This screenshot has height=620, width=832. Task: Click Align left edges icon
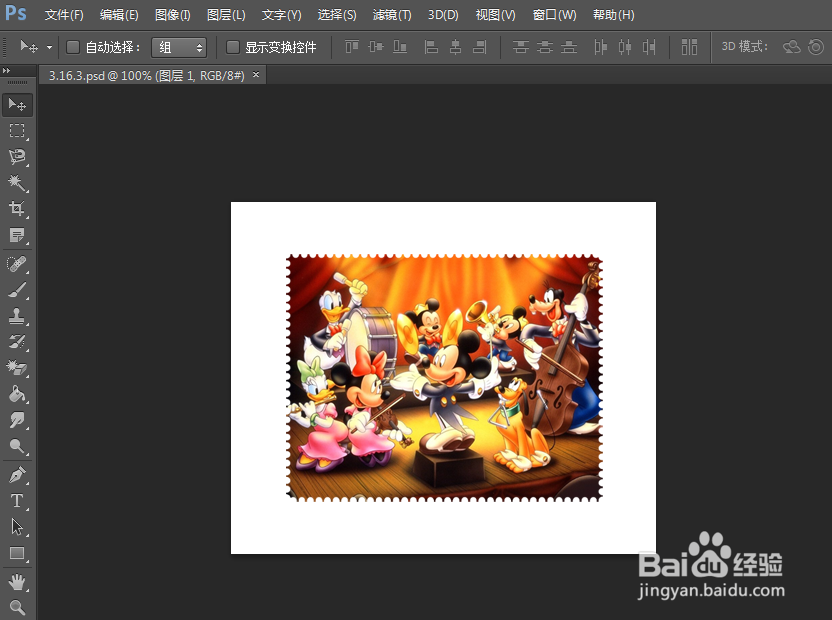pos(431,47)
